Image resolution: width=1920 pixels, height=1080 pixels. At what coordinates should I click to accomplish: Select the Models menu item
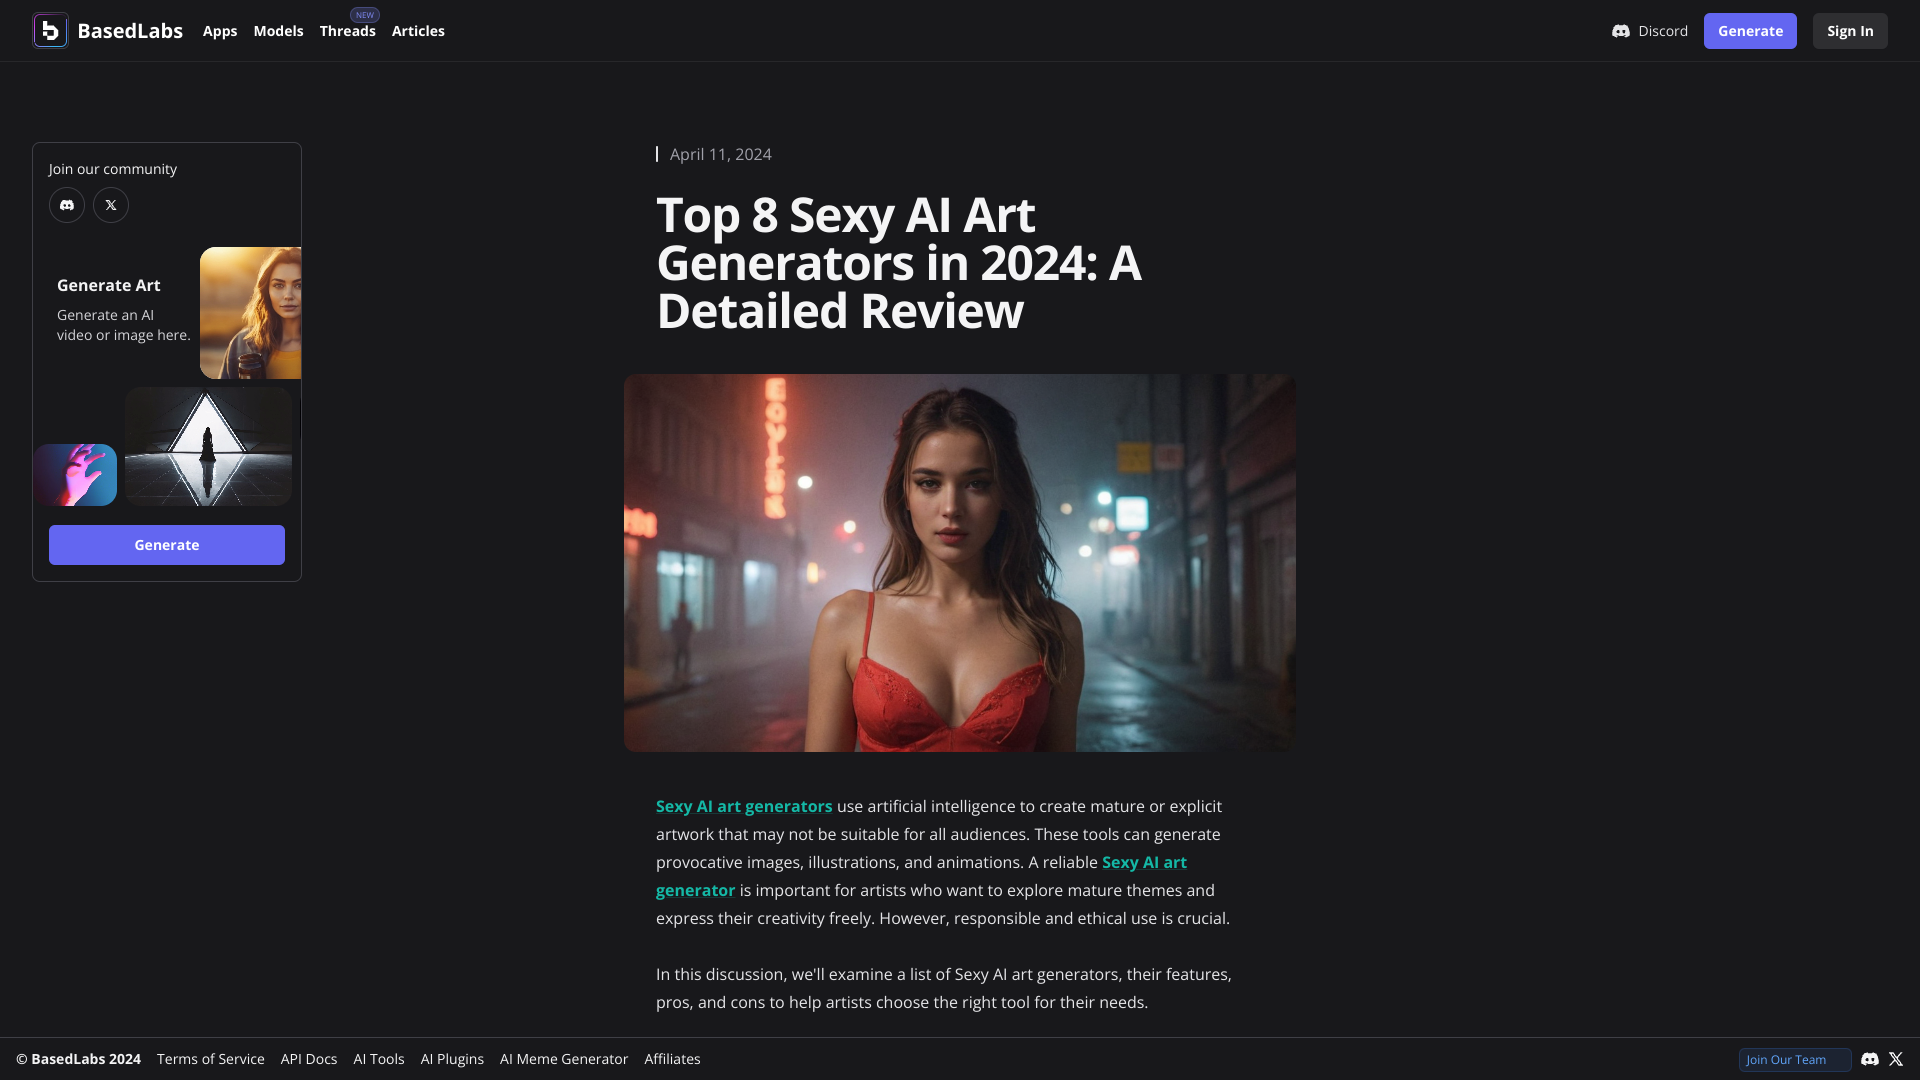pyautogui.click(x=278, y=30)
